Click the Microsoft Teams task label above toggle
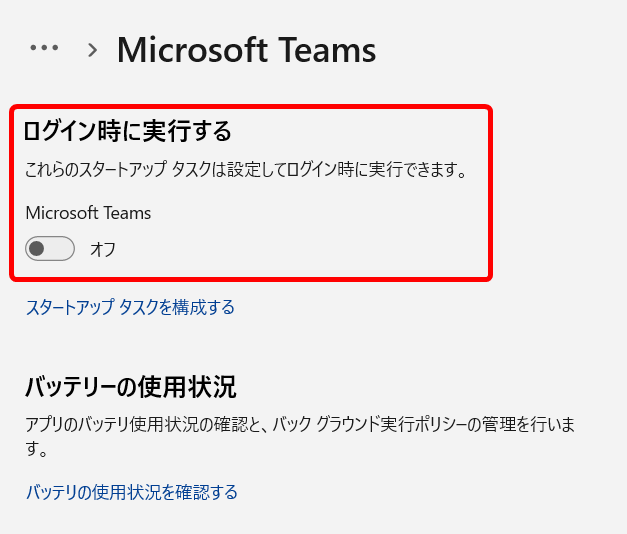The image size is (627, 534). pyautogui.click(x=88, y=213)
